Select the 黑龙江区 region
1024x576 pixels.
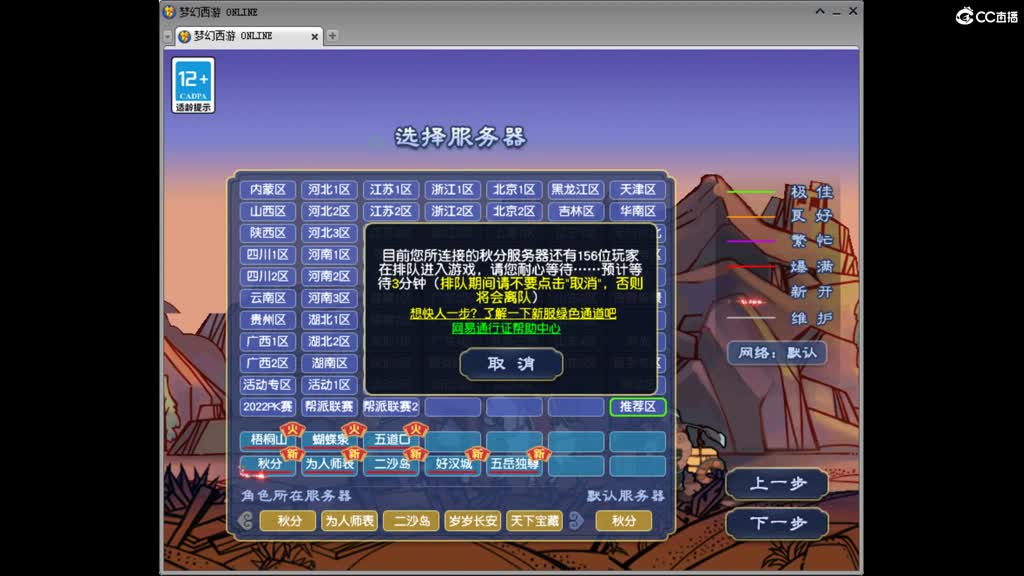click(575, 189)
